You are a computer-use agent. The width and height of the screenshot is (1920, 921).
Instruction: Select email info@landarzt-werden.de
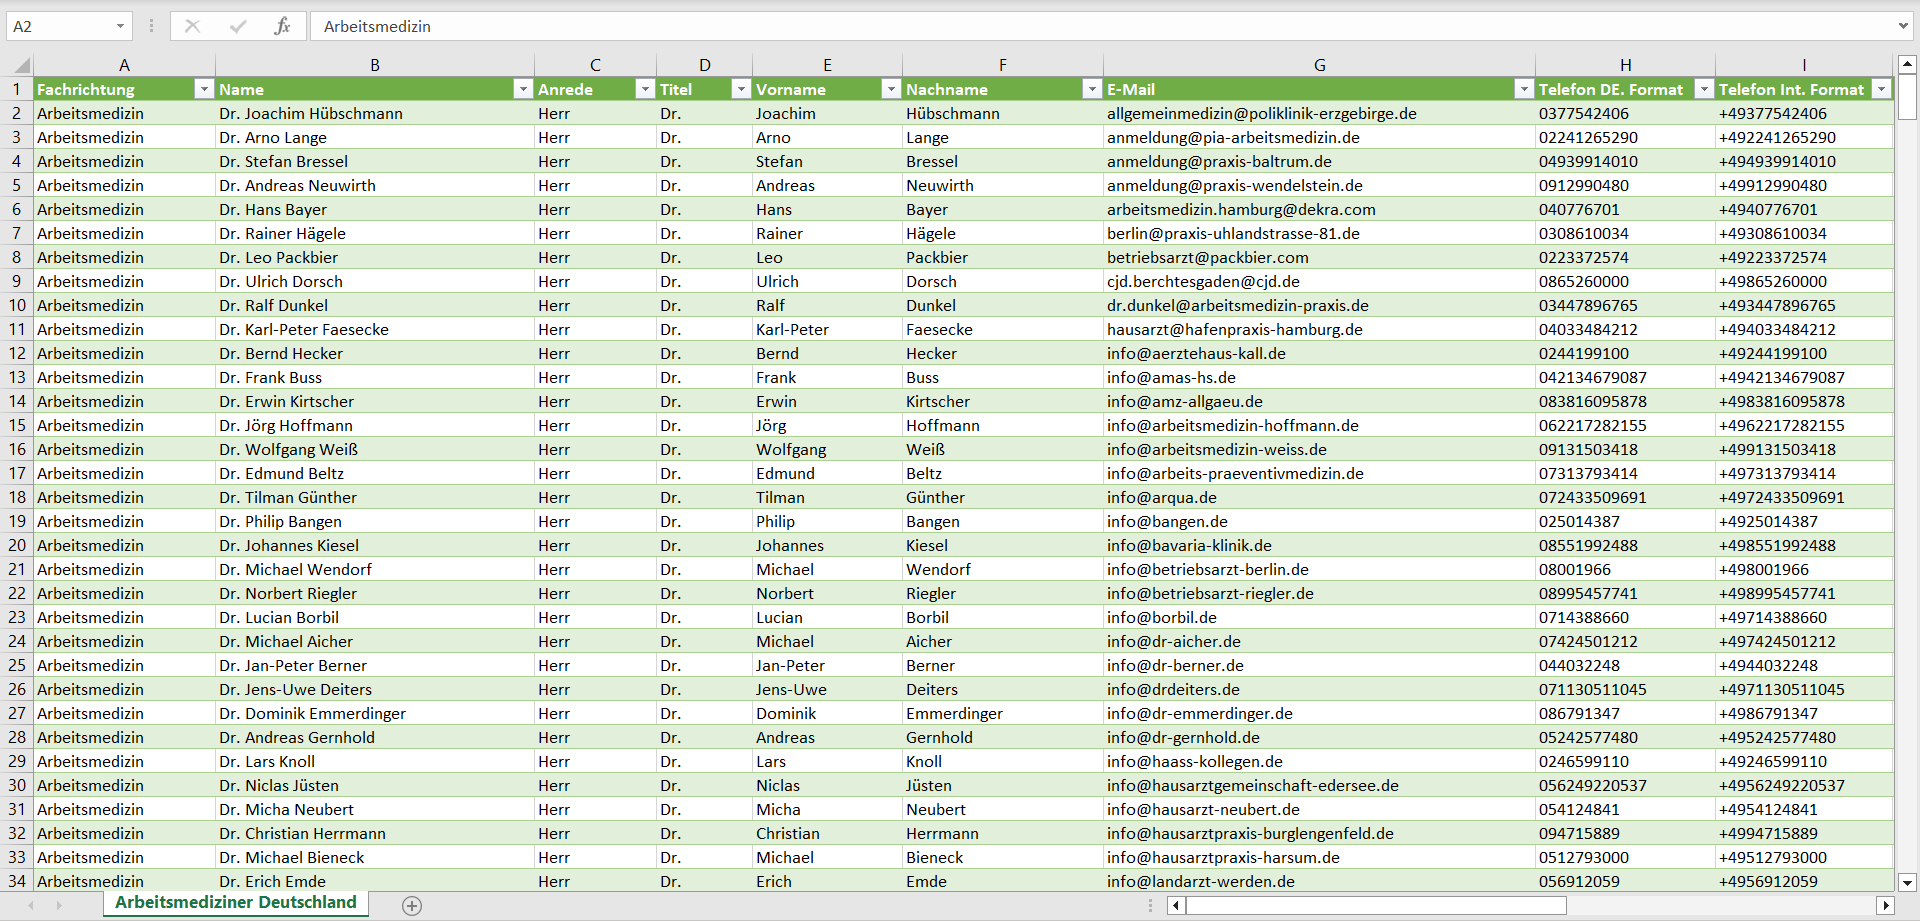[1319, 881]
